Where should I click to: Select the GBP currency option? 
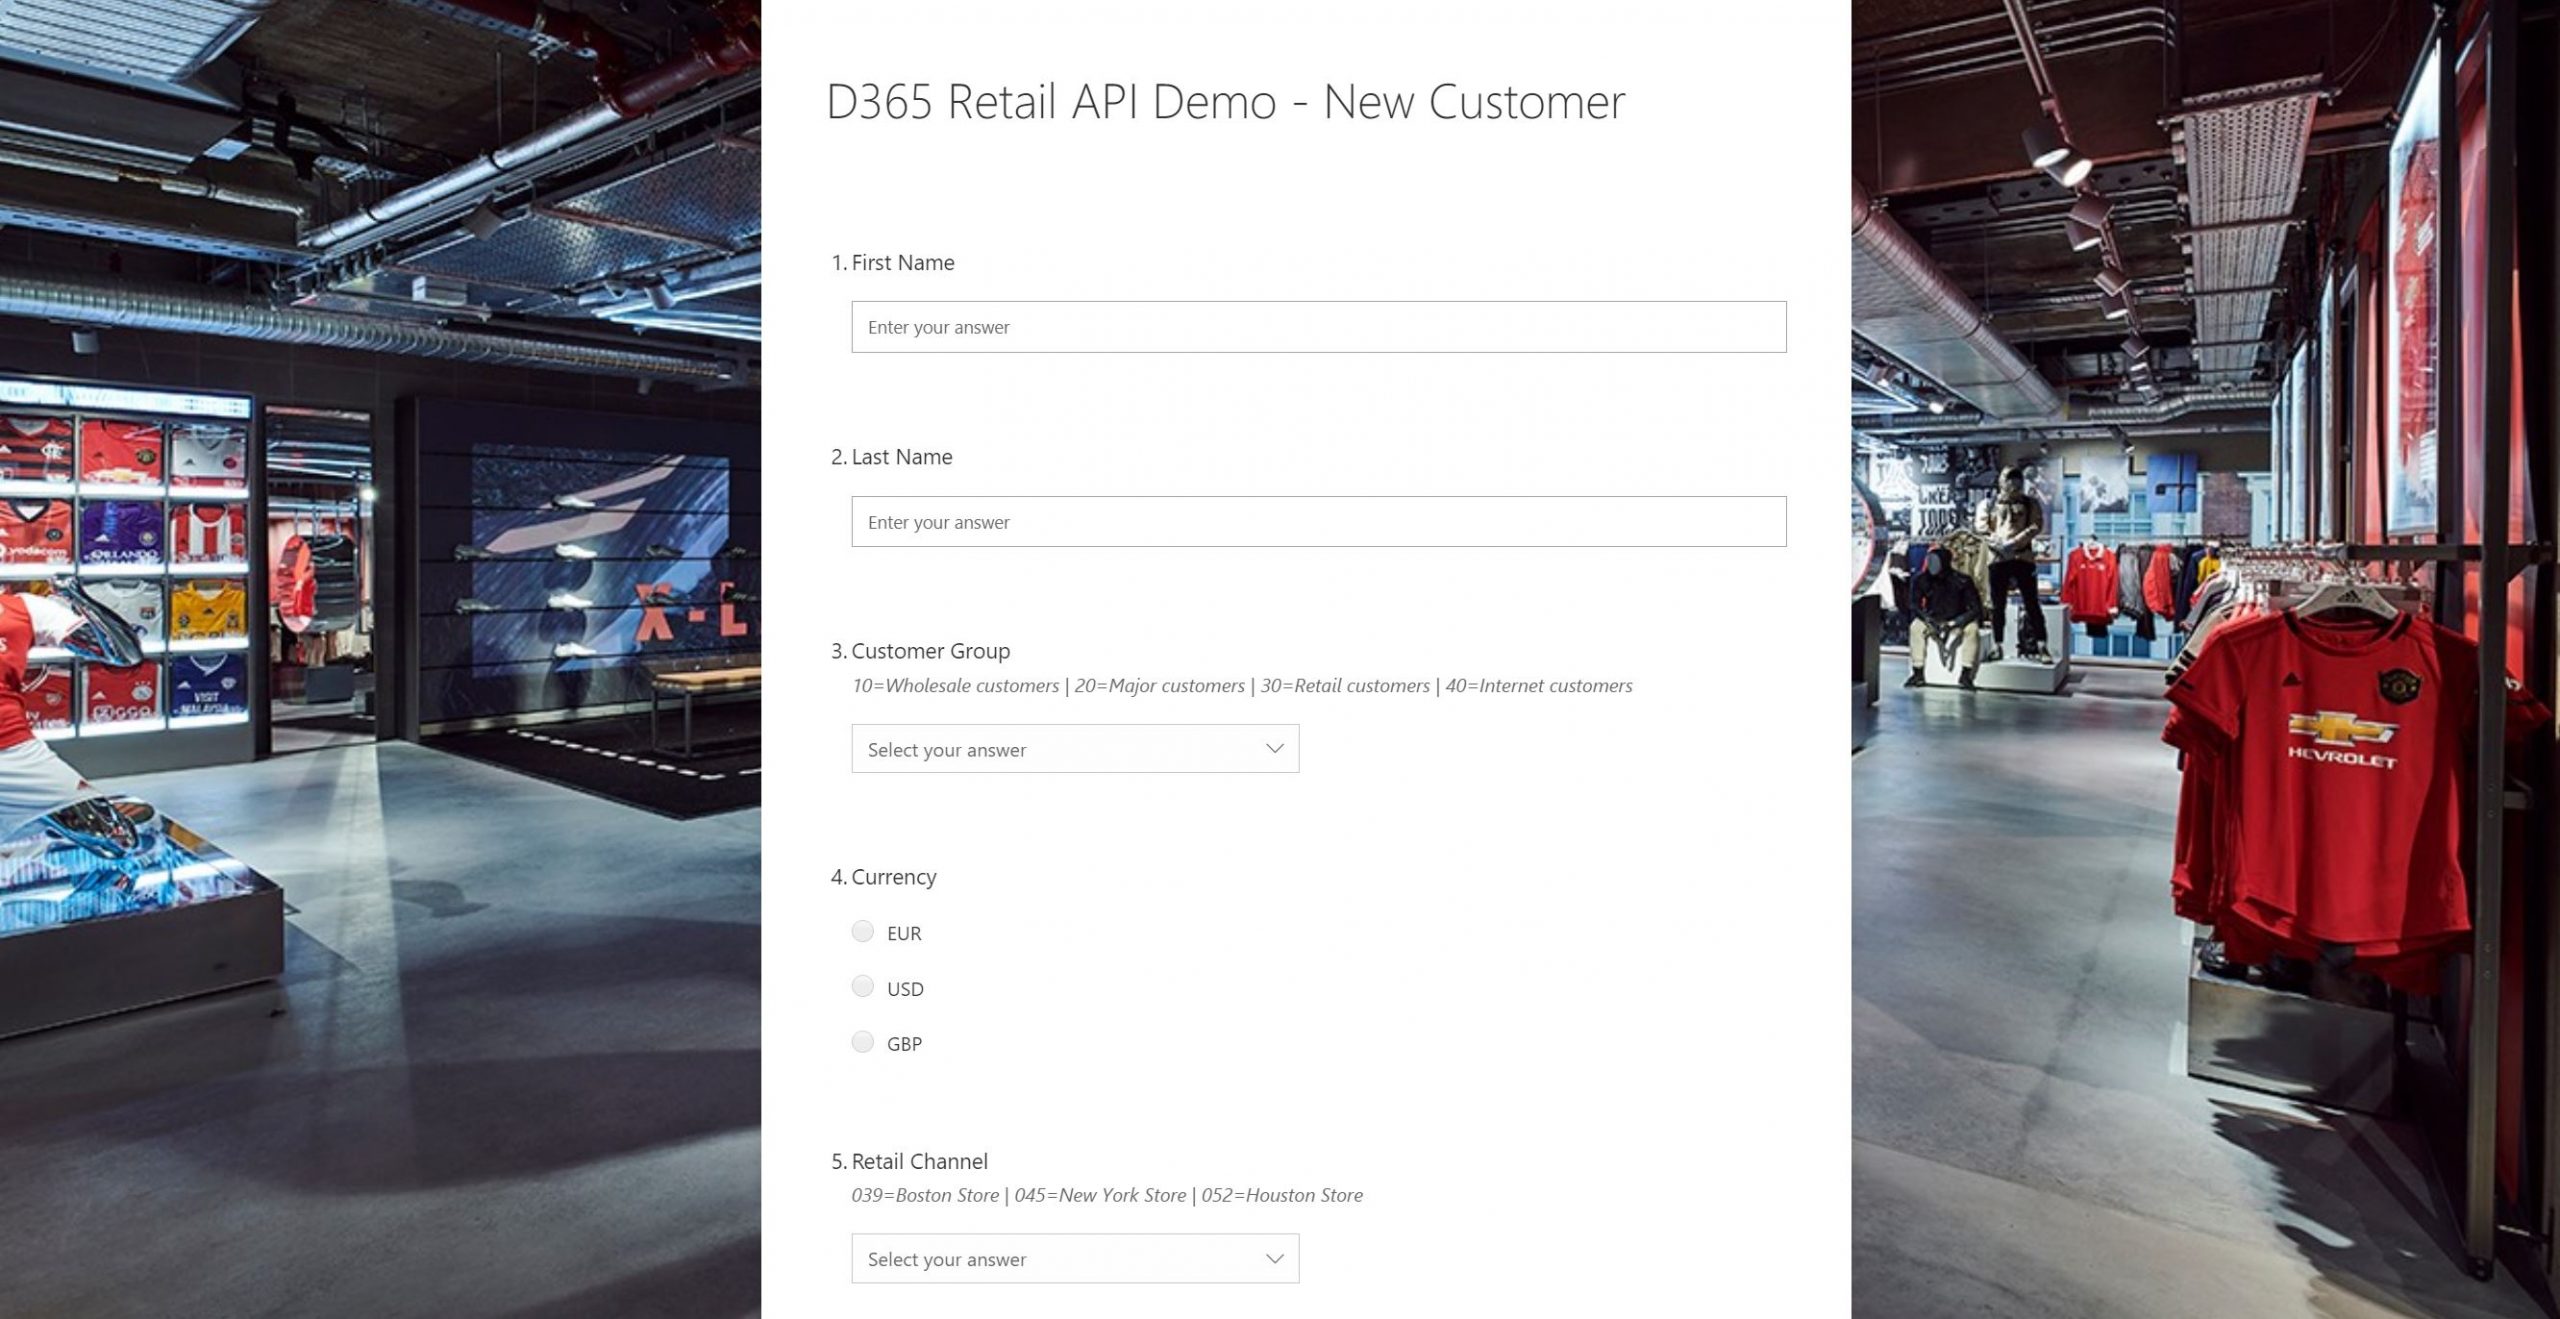(x=863, y=1042)
